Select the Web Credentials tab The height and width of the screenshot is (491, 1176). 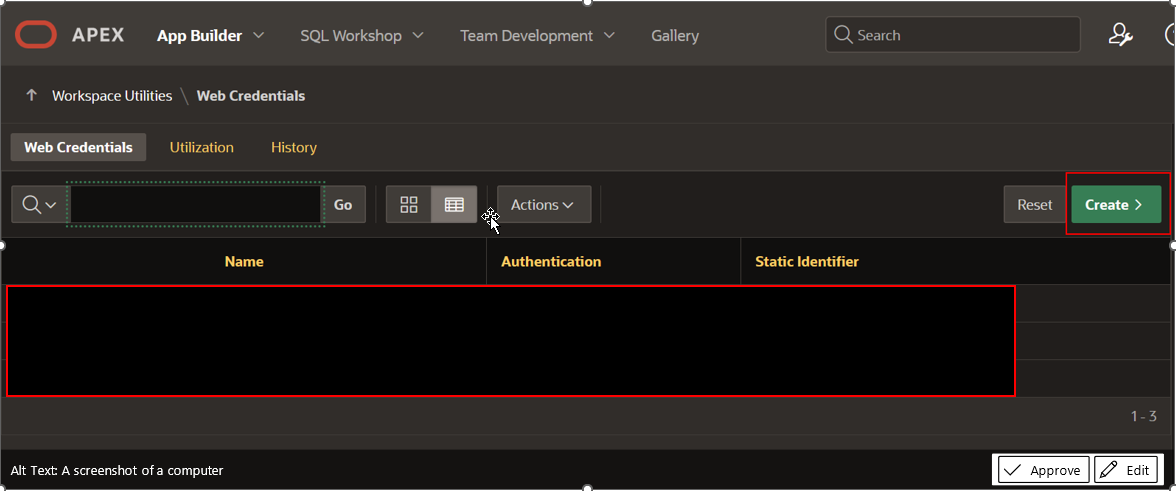(x=78, y=148)
